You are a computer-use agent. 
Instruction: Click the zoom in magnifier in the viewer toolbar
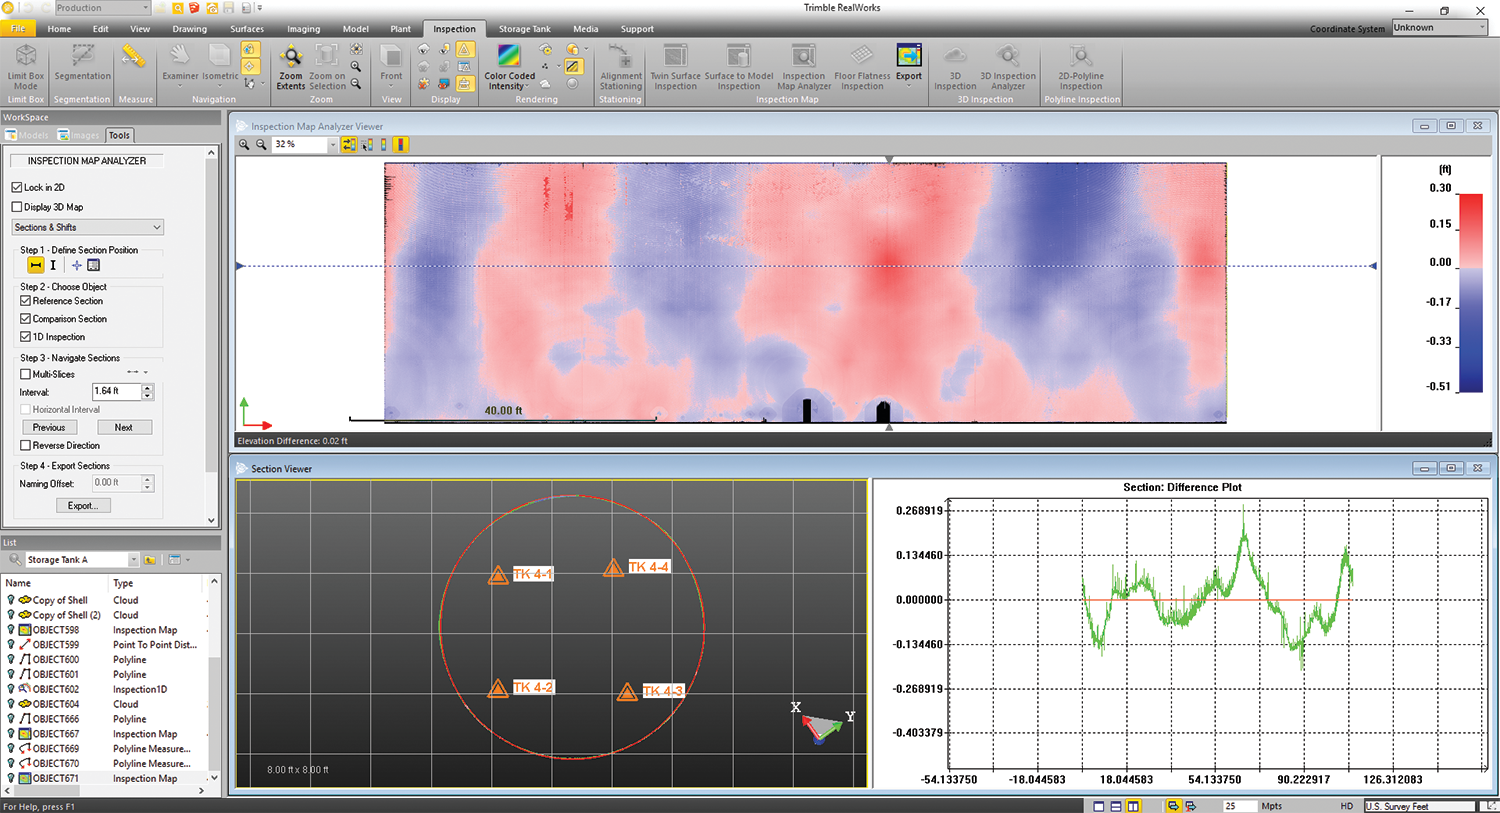(x=244, y=145)
